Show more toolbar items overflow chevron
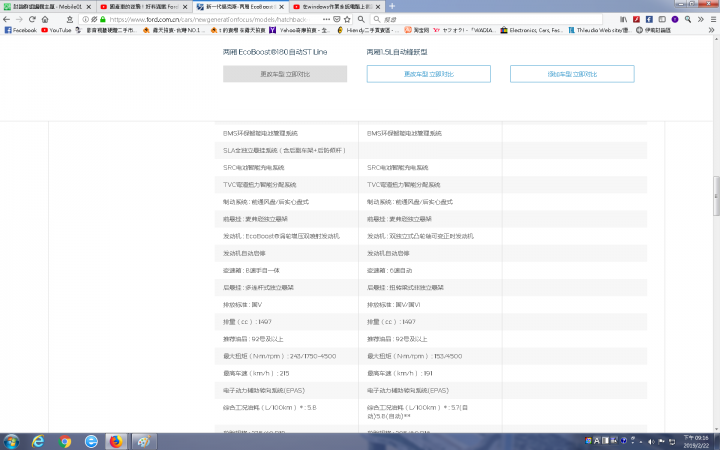The height and width of the screenshot is (450, 720). [700, 19]
